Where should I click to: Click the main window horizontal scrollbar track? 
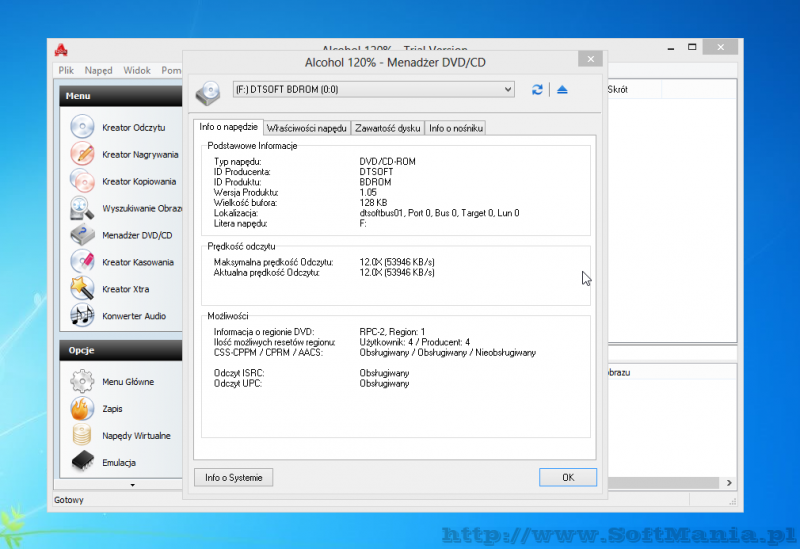(663, 483)
